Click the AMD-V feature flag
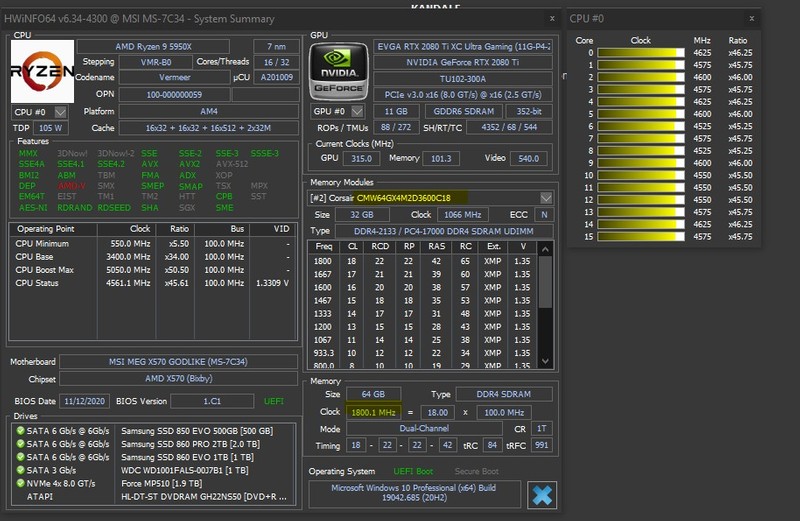The width and height of the screenshot is (800, 521). coord(71,186)
